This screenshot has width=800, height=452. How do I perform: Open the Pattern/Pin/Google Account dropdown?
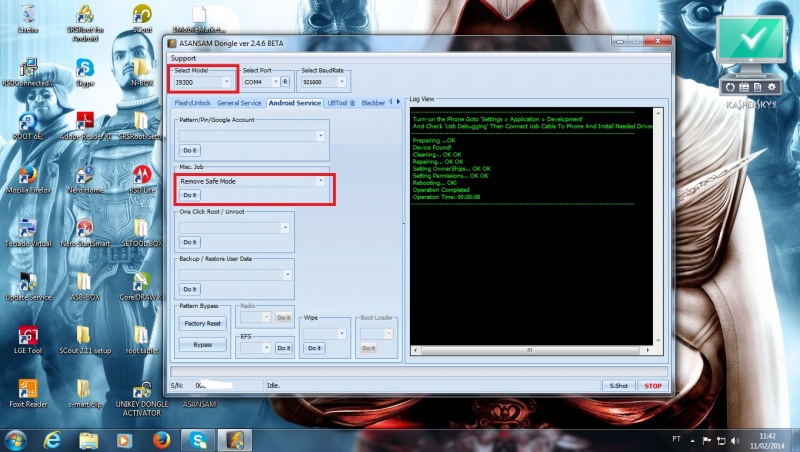pos(320,136)
